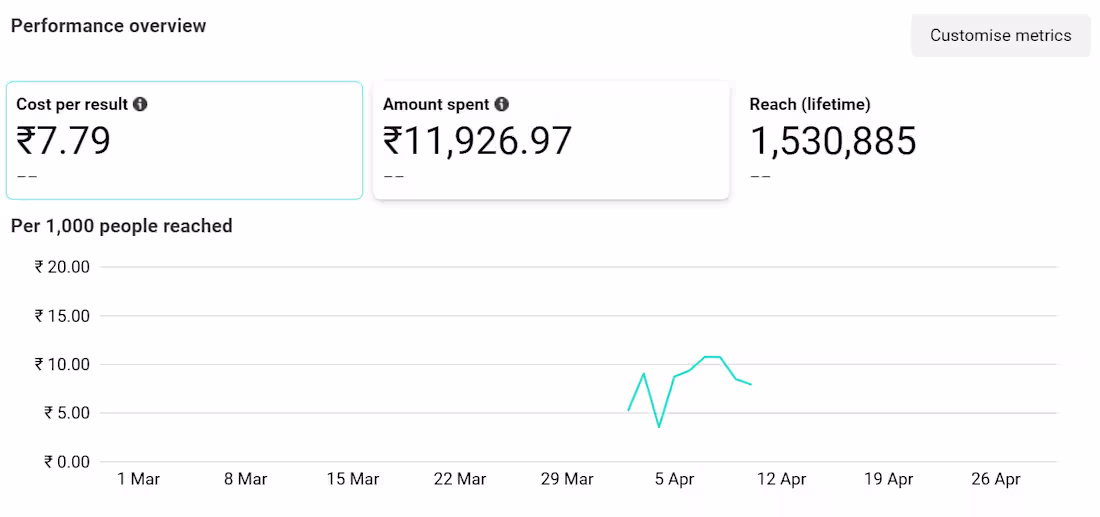
Task: Open the Customise metrics button
Action: tap(1000, 36)
